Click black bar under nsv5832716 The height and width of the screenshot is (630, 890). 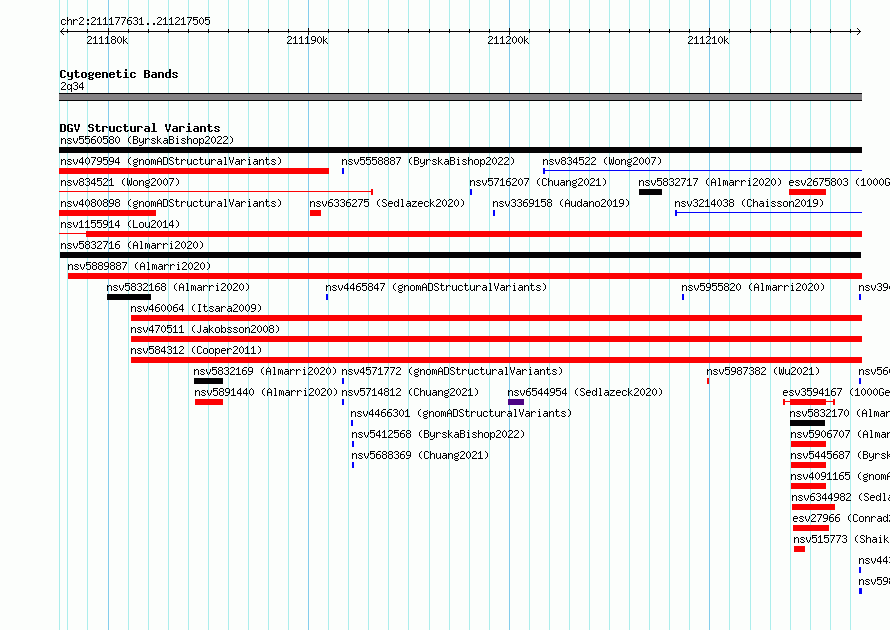(x=460, y=255)
